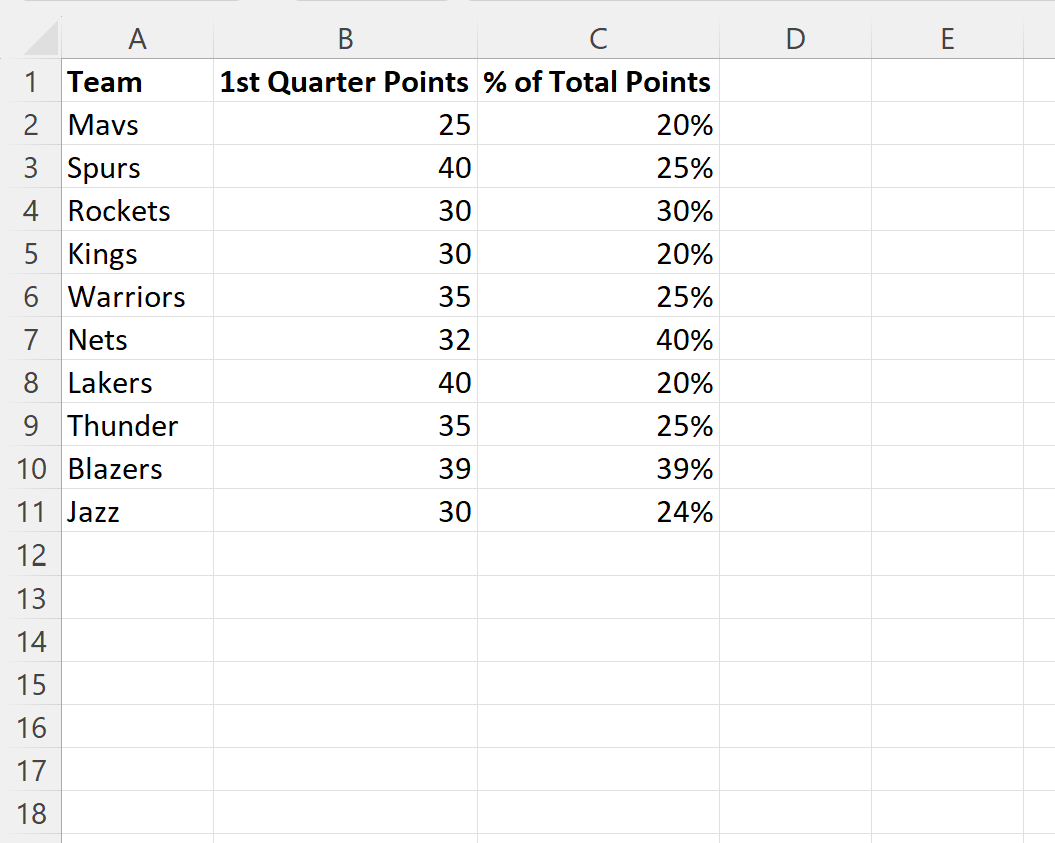Select the cell containing Spurs
1055x843 pixels.
[x=138, y=168]
